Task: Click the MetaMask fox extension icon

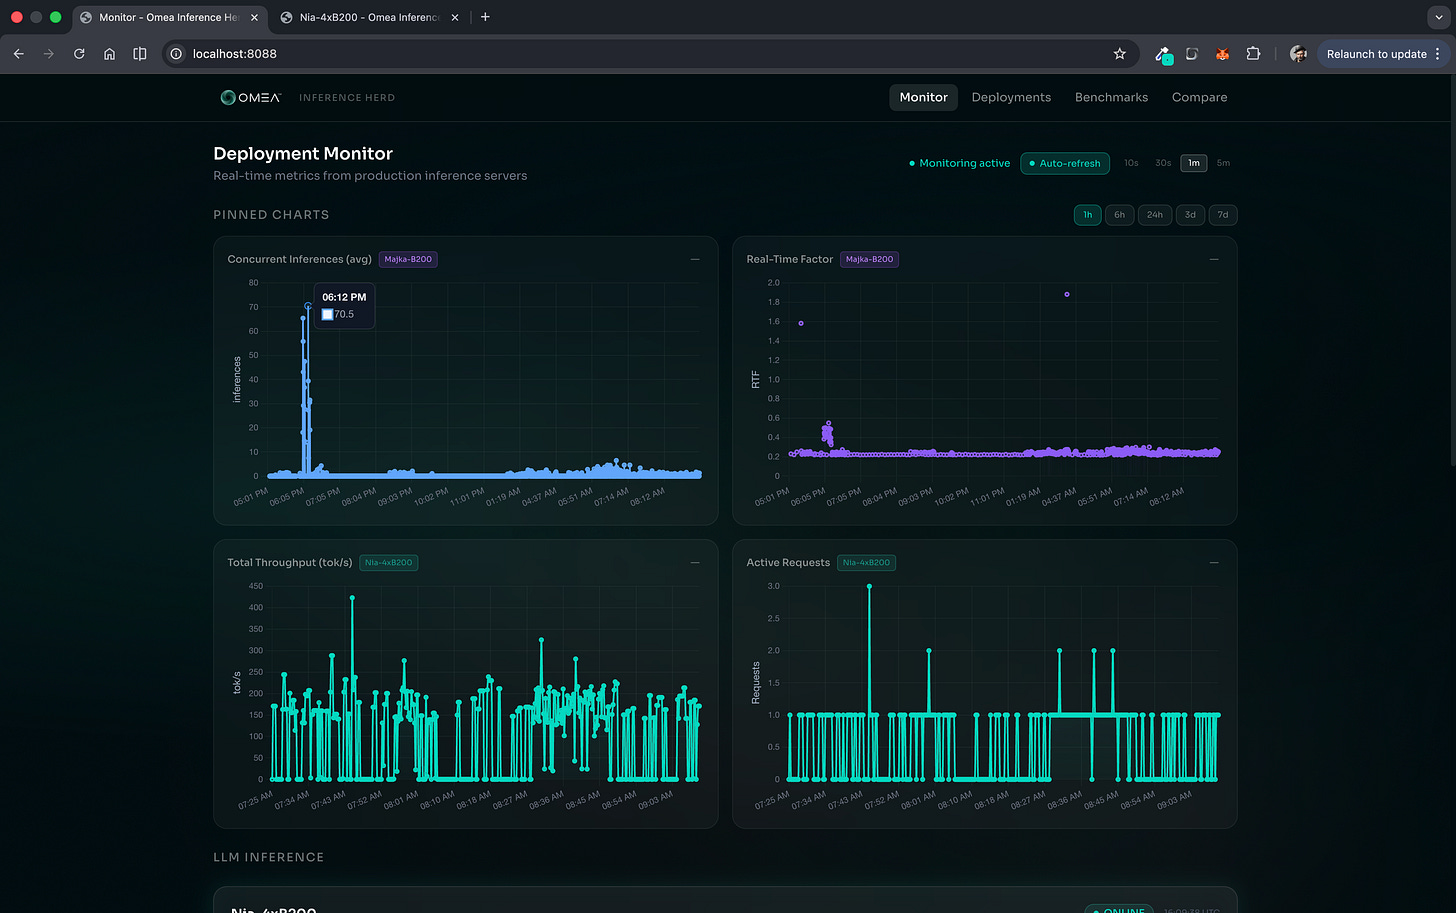Action: [1222, 54]
